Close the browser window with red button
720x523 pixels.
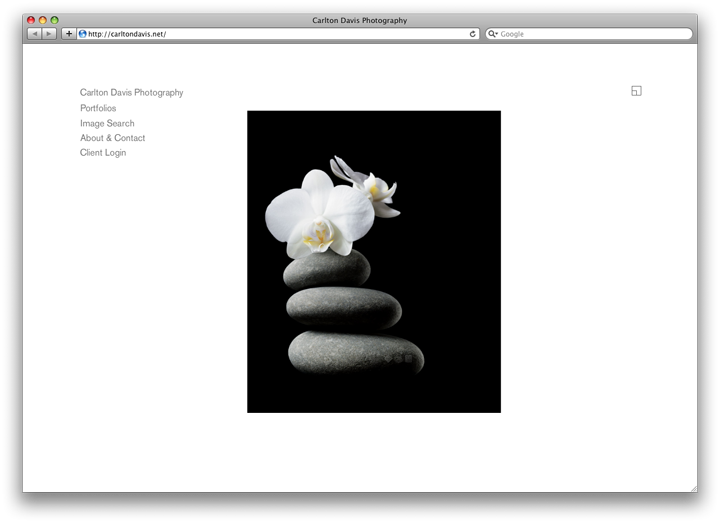pos(31,20)
